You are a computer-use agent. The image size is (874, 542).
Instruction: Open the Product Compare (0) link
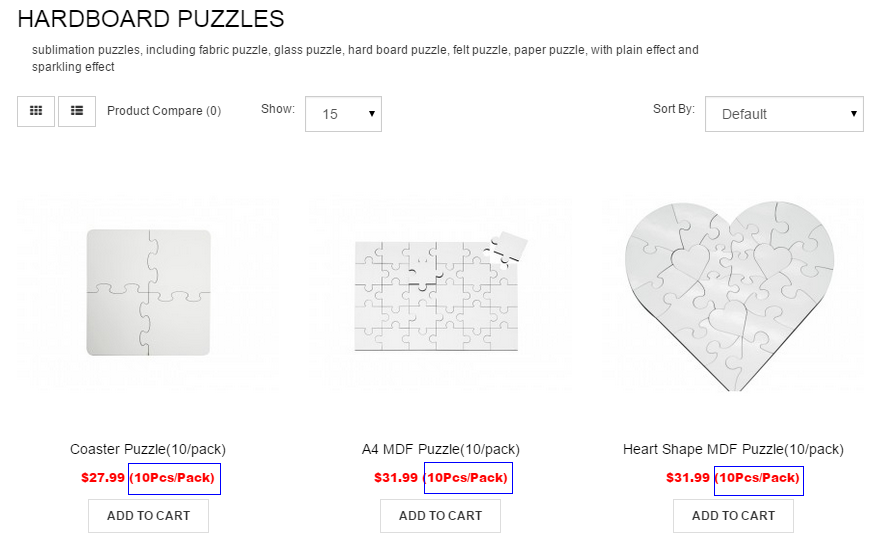(164, 111)
